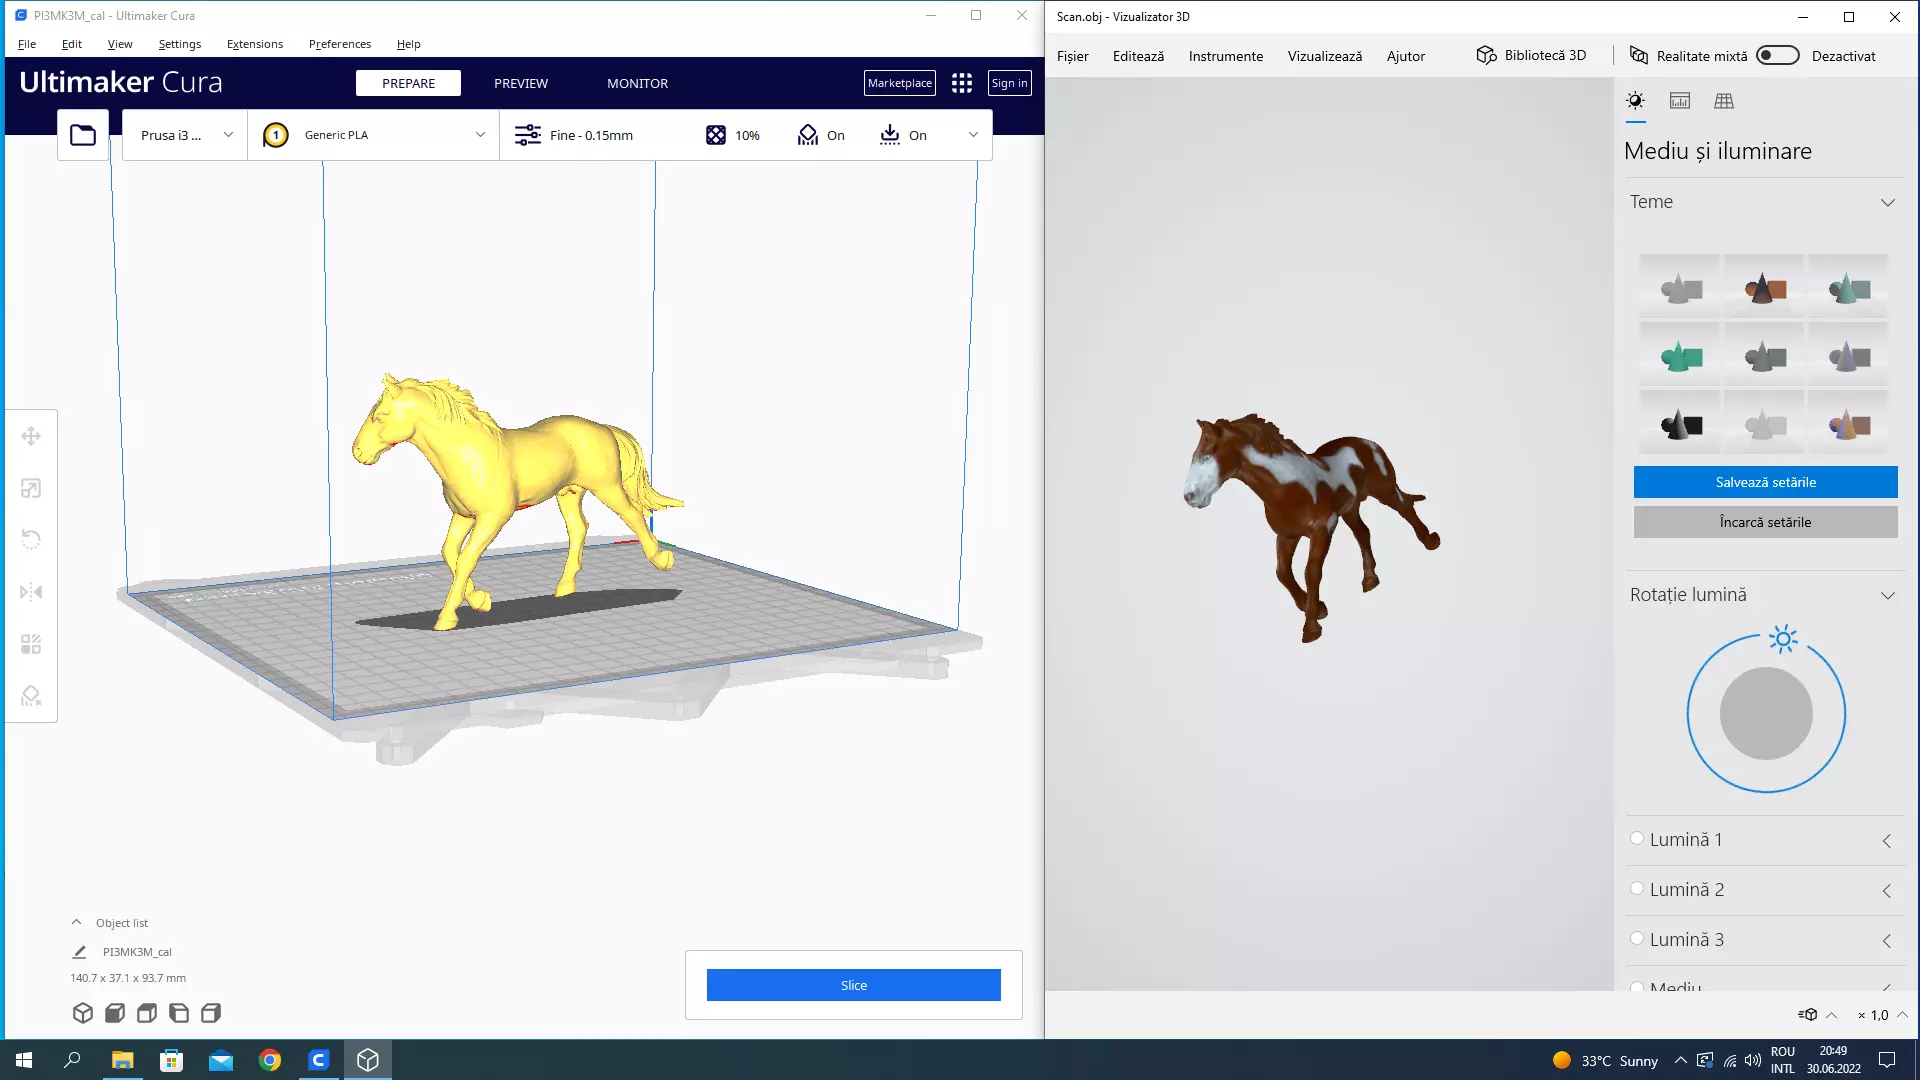Viewport: 1920px width, 1080px height.
Task: Open Quick View icon in Vizualizator status bar
Action: pos(1808,1015)
